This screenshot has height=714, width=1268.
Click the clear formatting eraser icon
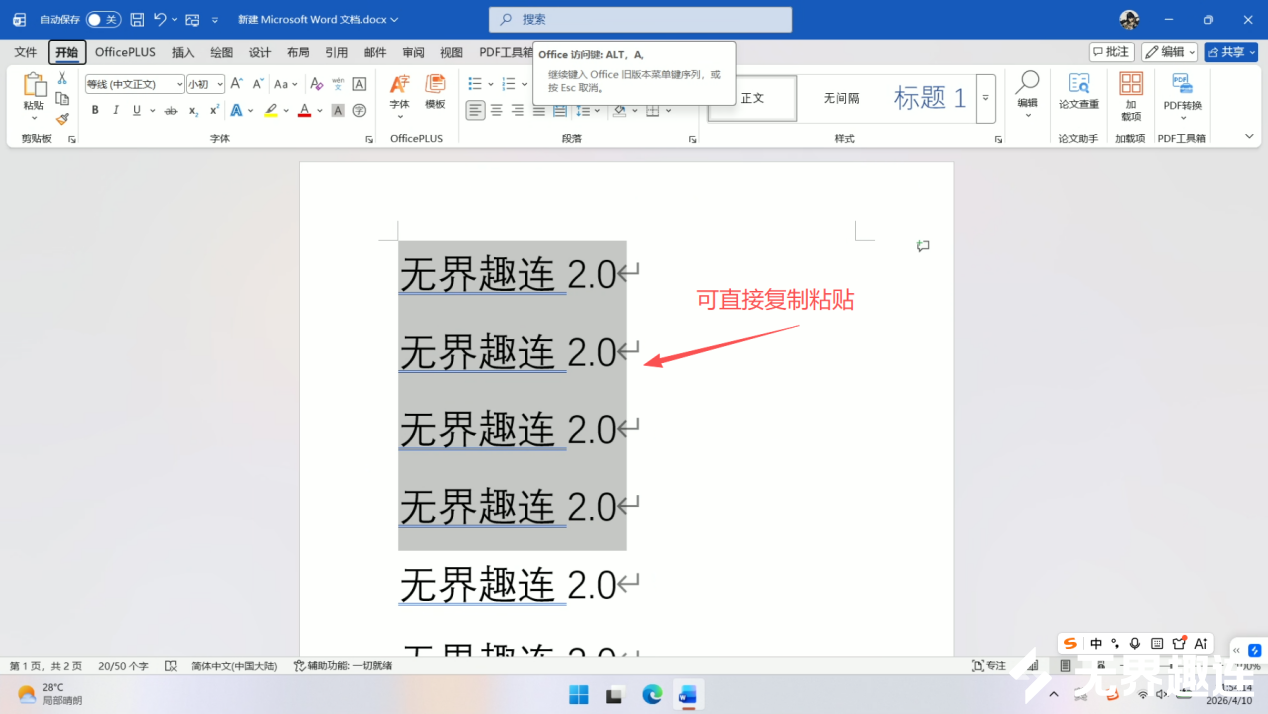(x=316, y=84)
